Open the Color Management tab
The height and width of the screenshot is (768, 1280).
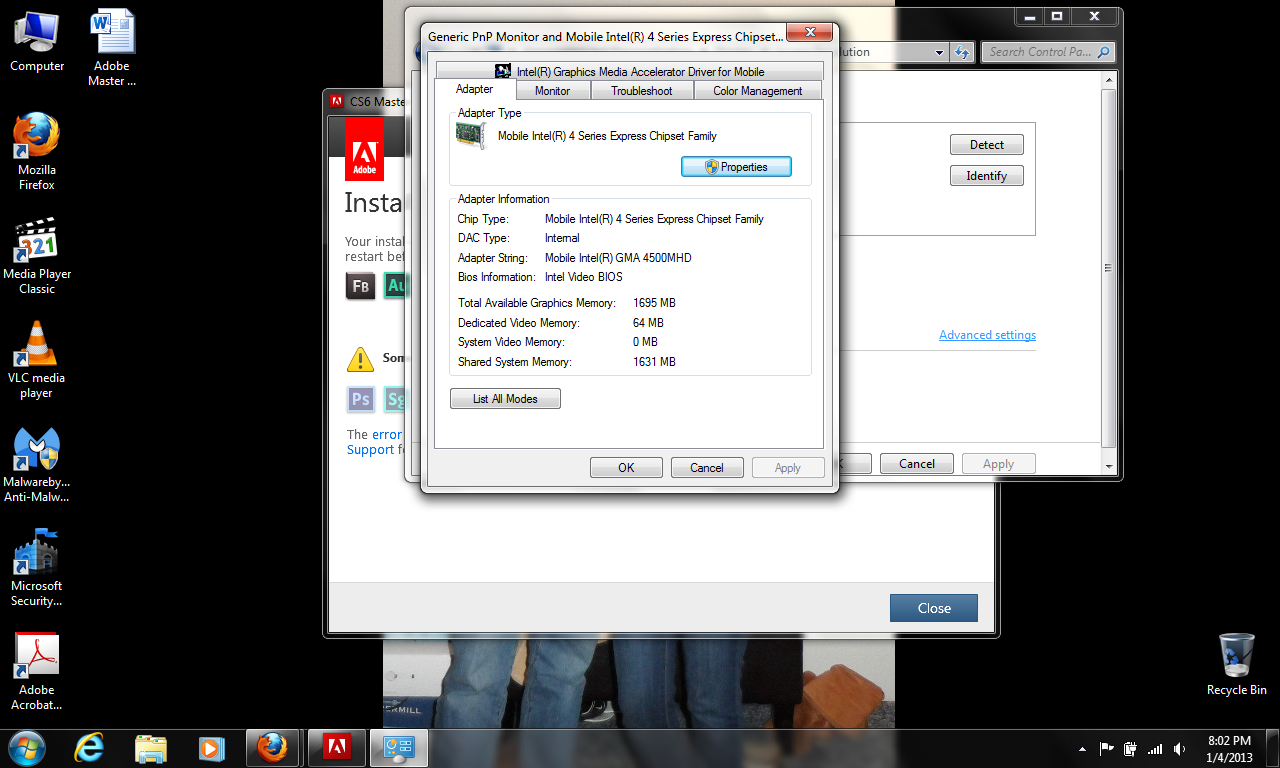(757, 91)
